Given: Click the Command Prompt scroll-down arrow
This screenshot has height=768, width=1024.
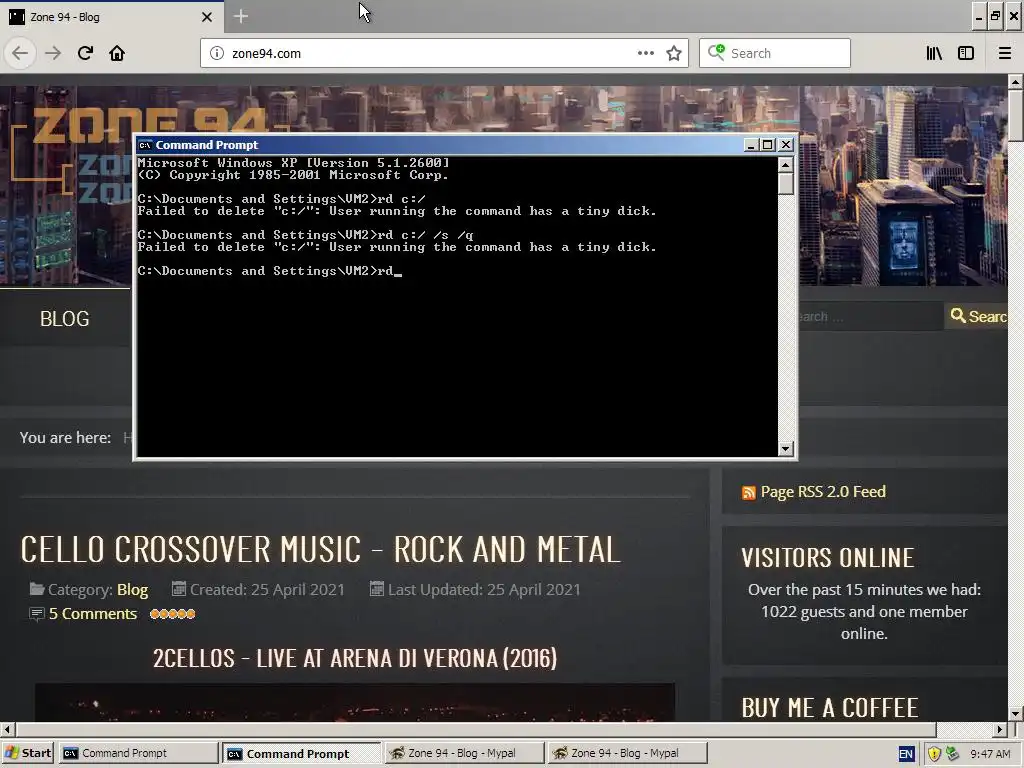Looking at the screenshot, I should (x=786, y=449).
